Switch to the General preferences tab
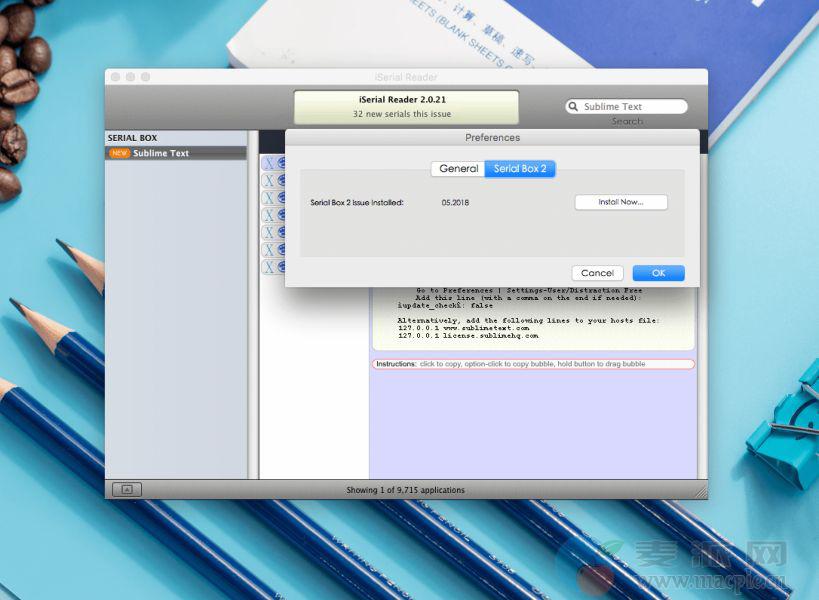 [x=458, y=169]
